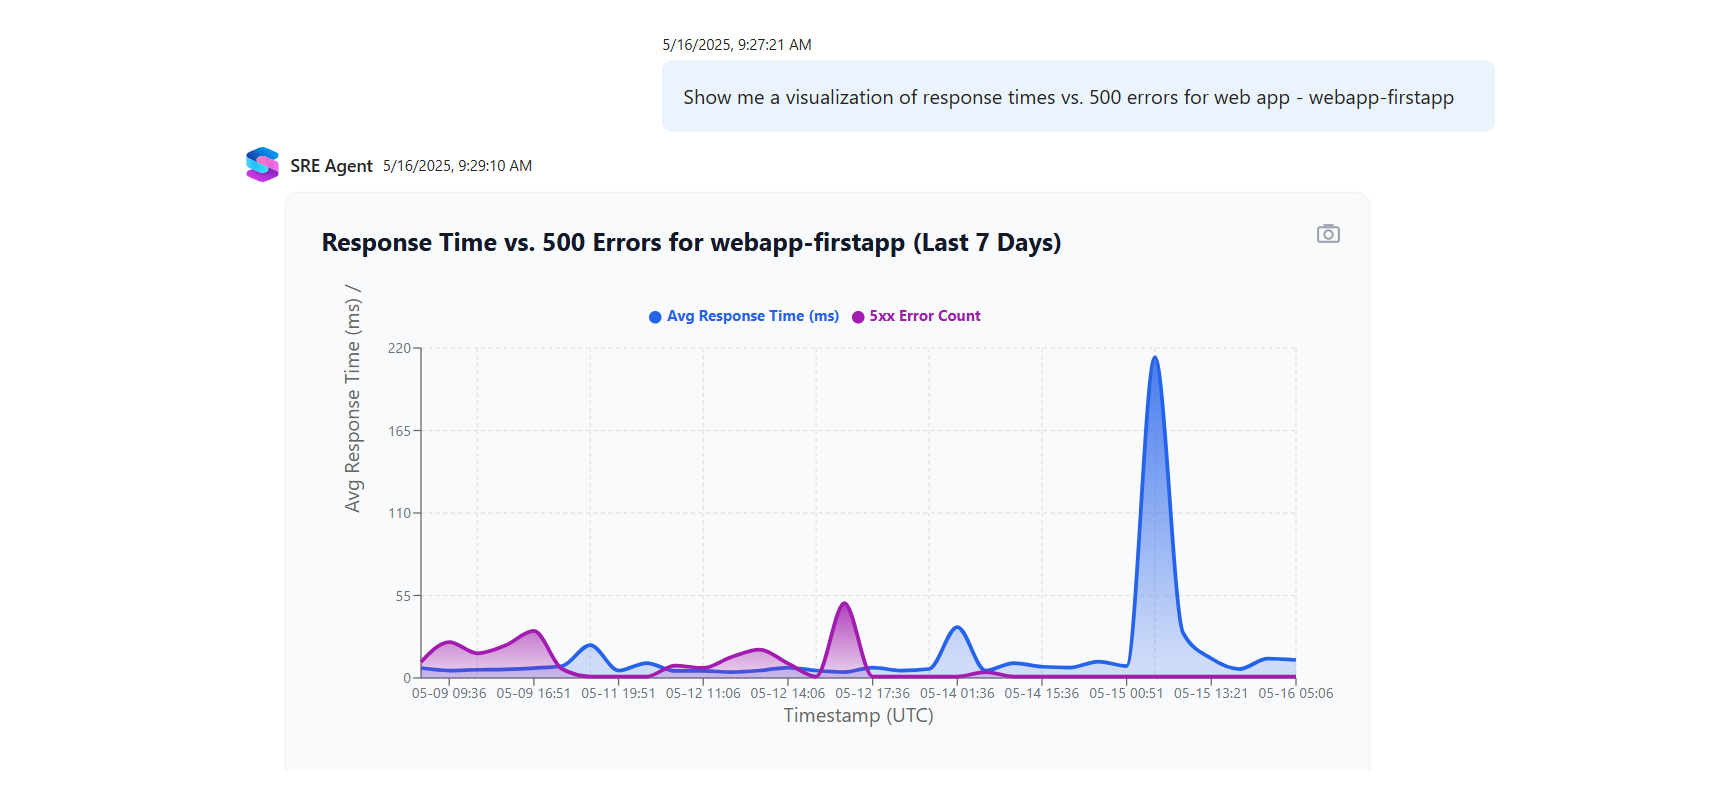Select the 05-12 11:06 x-axis label

[x=703, y=693]
